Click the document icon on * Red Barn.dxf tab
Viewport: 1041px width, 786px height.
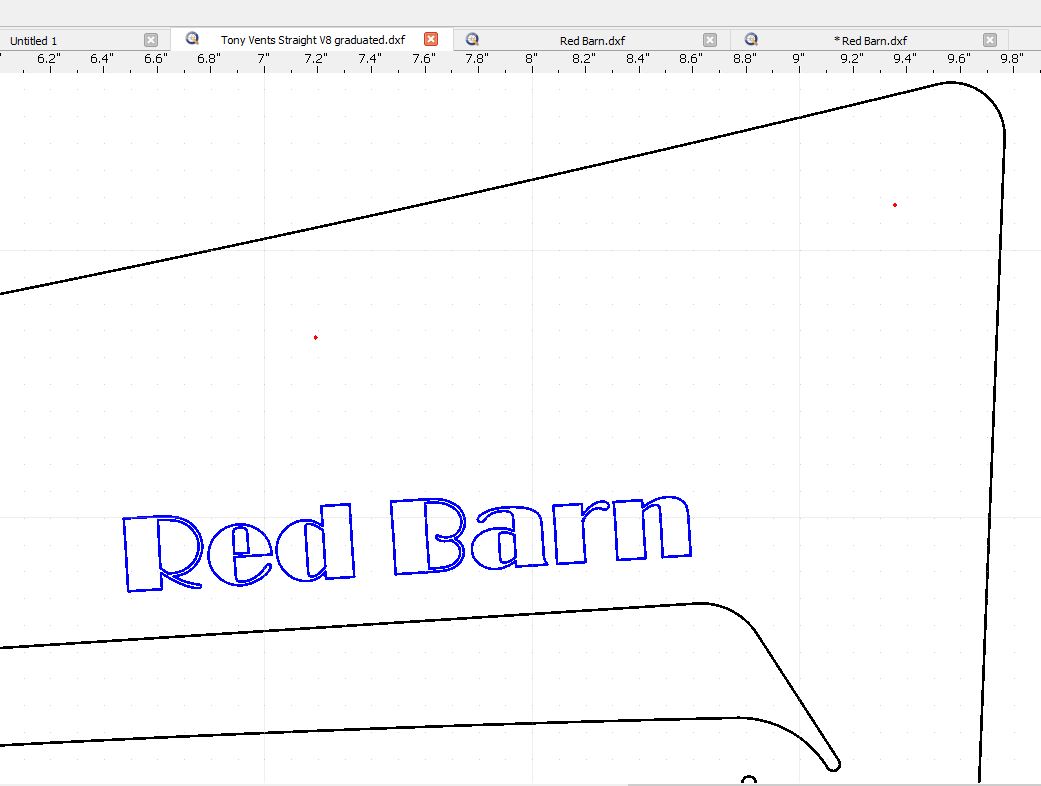751,39
